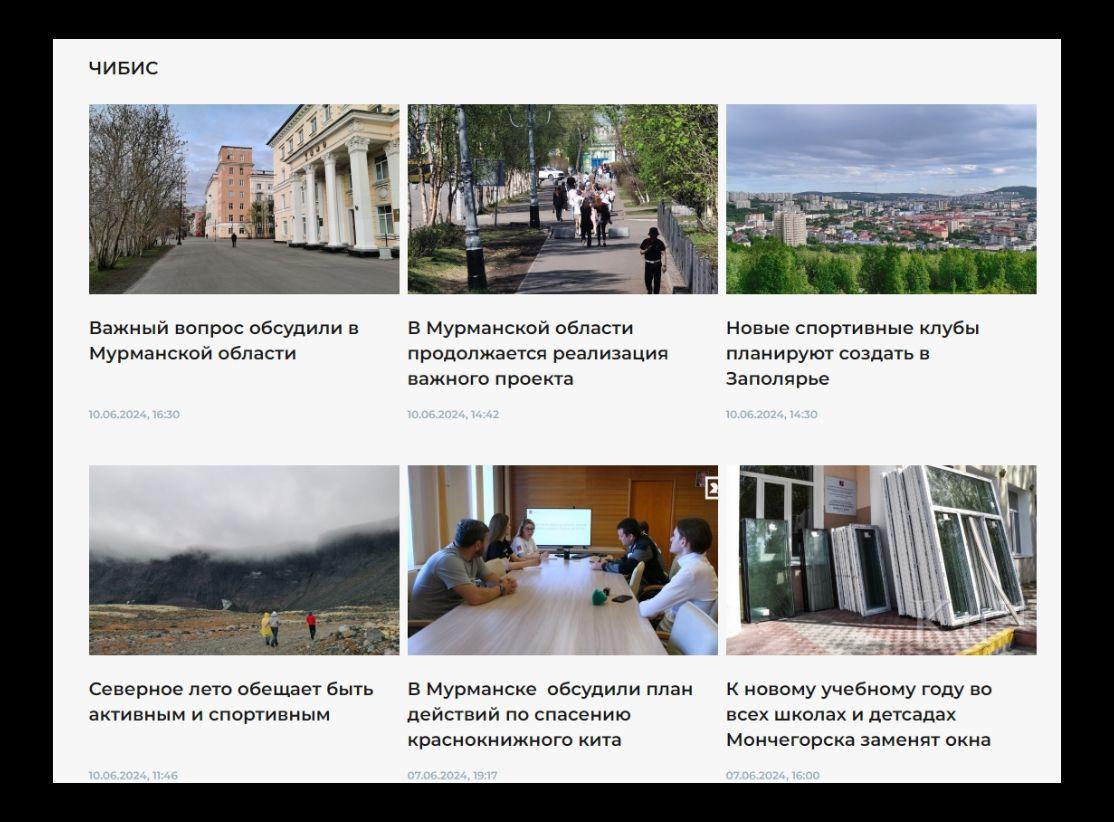Open the ЧИБИС section heading
The image size is (1114, 822).
click(x=123, y=68)
